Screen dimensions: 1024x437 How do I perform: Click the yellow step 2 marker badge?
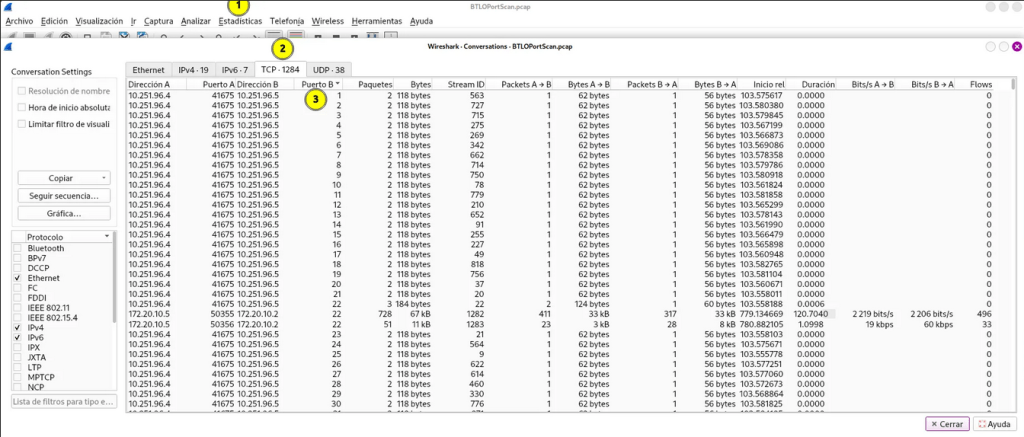(283, 47)
